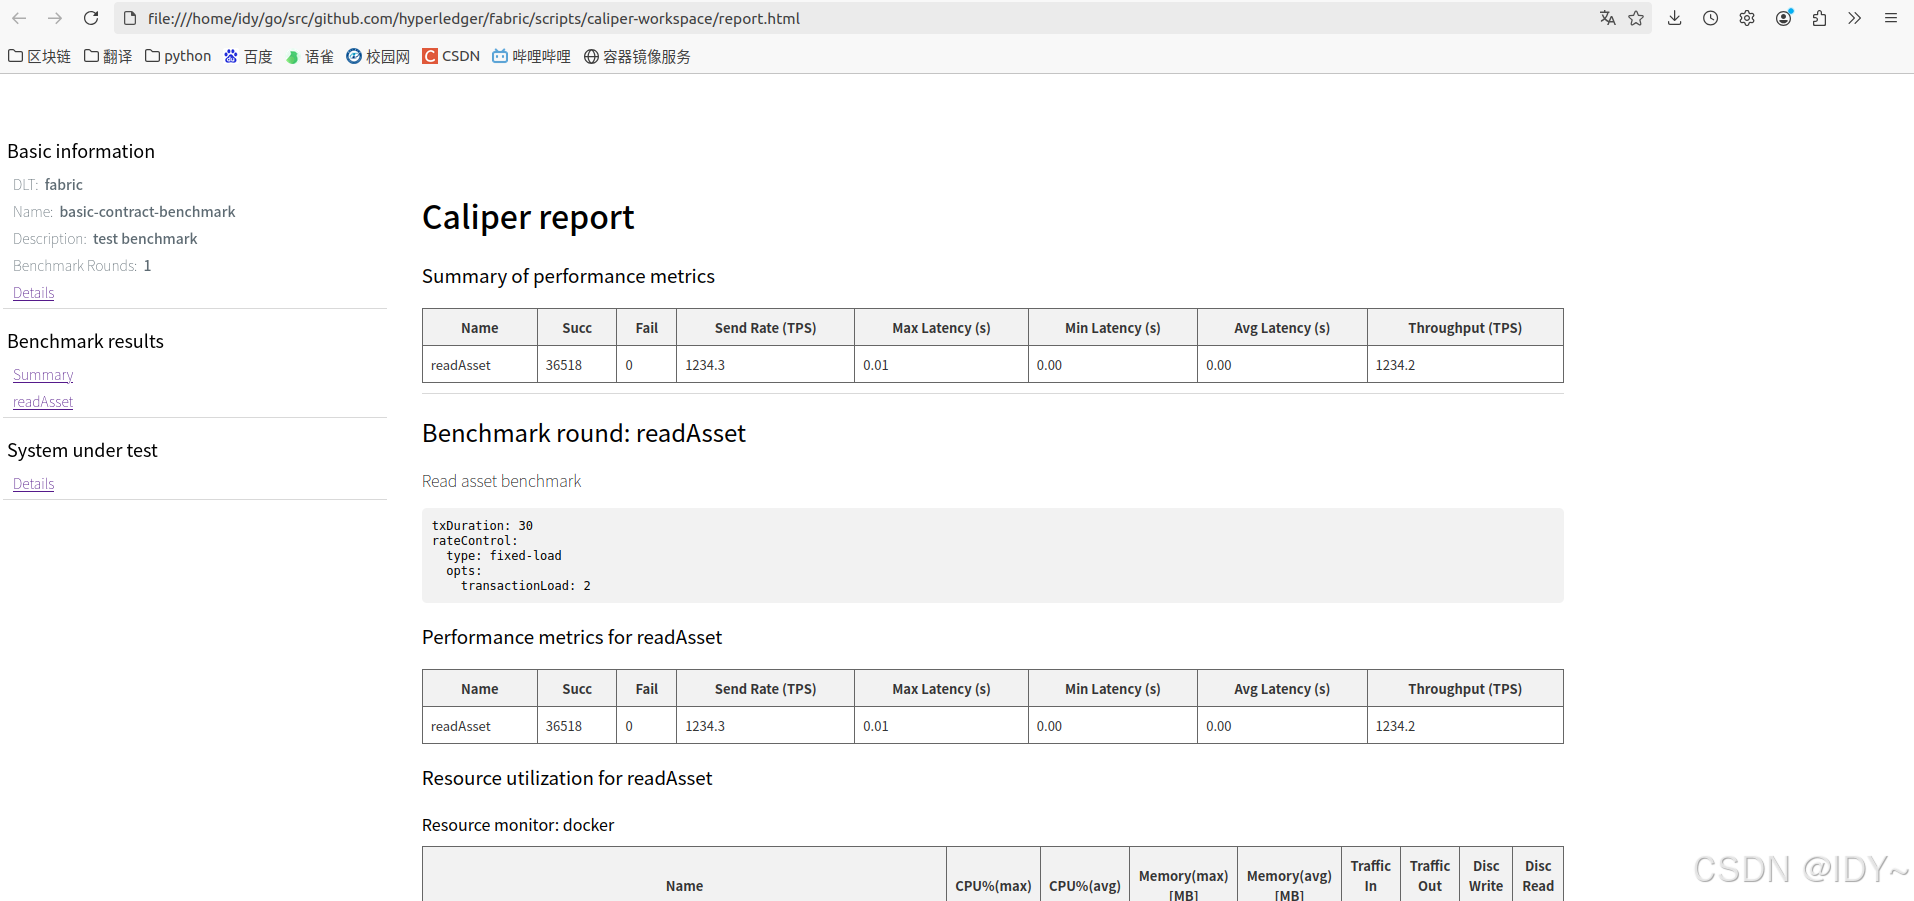Open the python bookmarks folder

pos(178,56)
